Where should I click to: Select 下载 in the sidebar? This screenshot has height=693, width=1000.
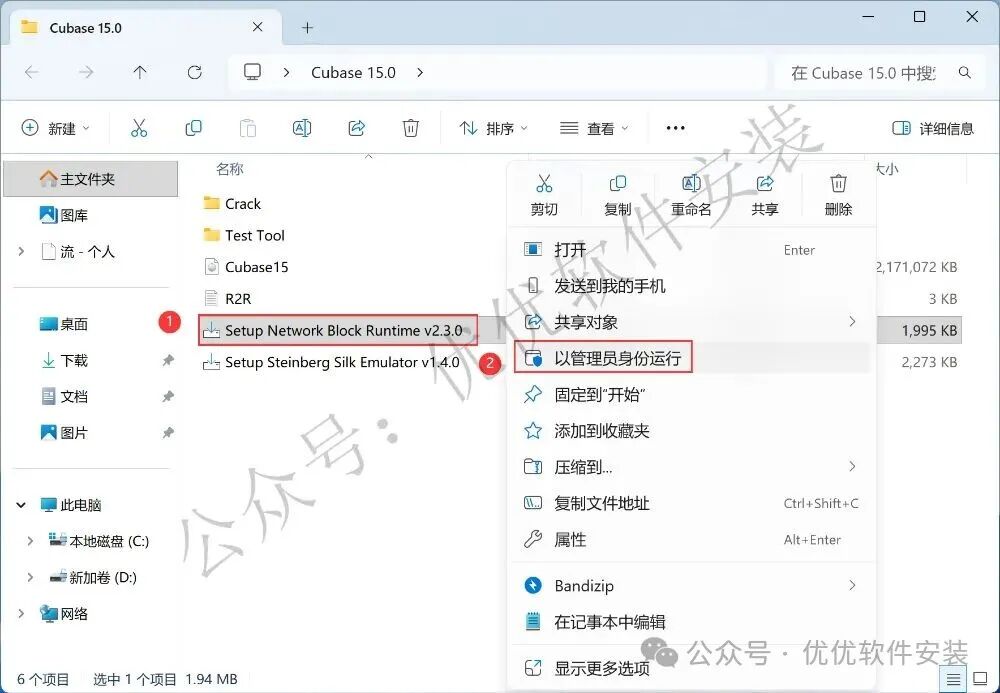click(x=91, y=360)
